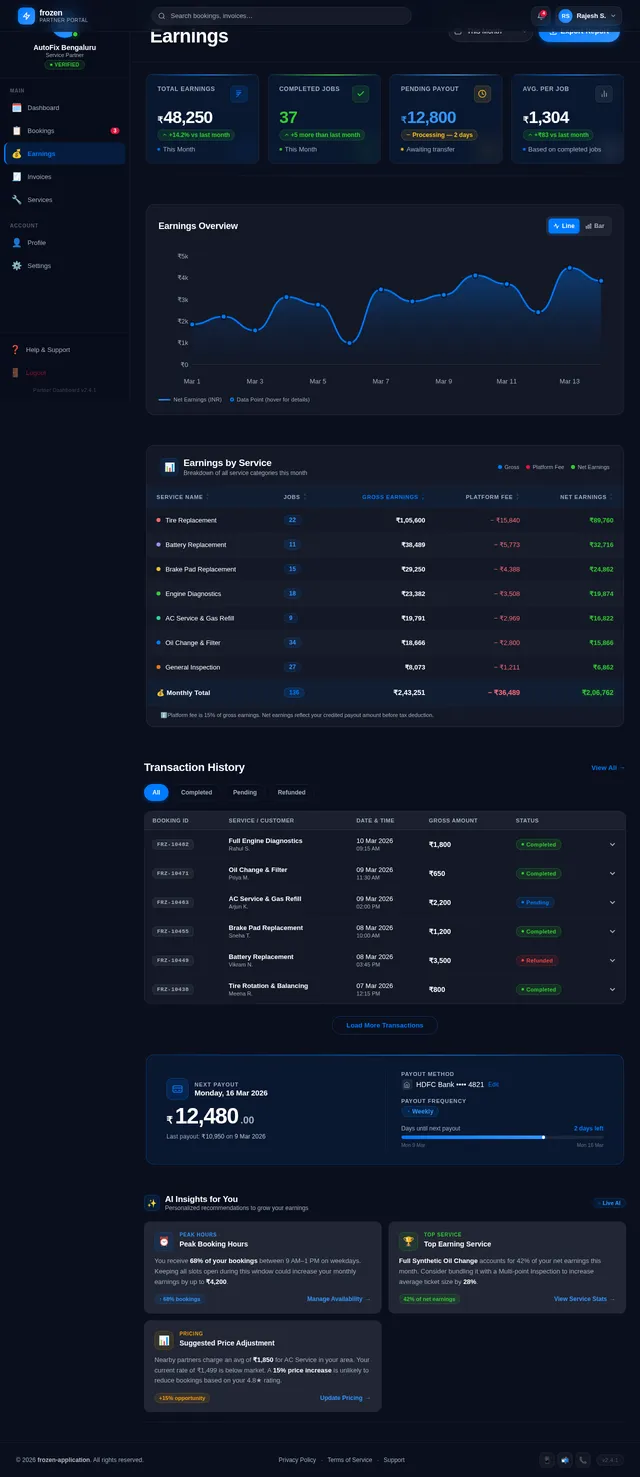Switch chart to Line view
The height and width of the screenshot is (1477, 640).
[564, 226]
